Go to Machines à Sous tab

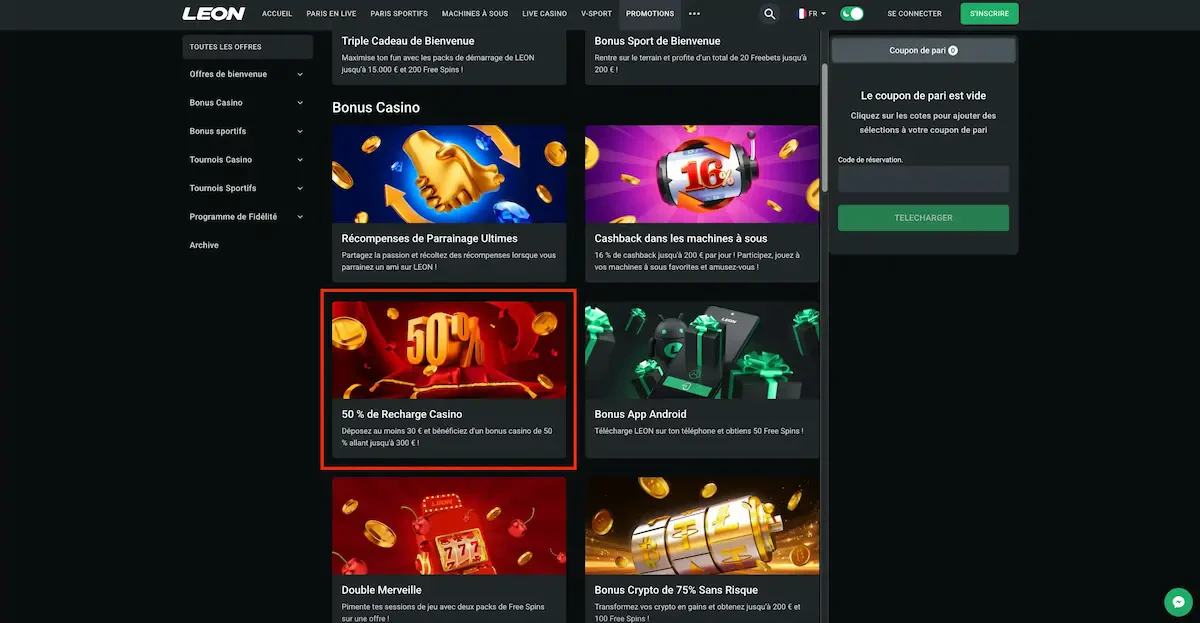pos(474,14)
